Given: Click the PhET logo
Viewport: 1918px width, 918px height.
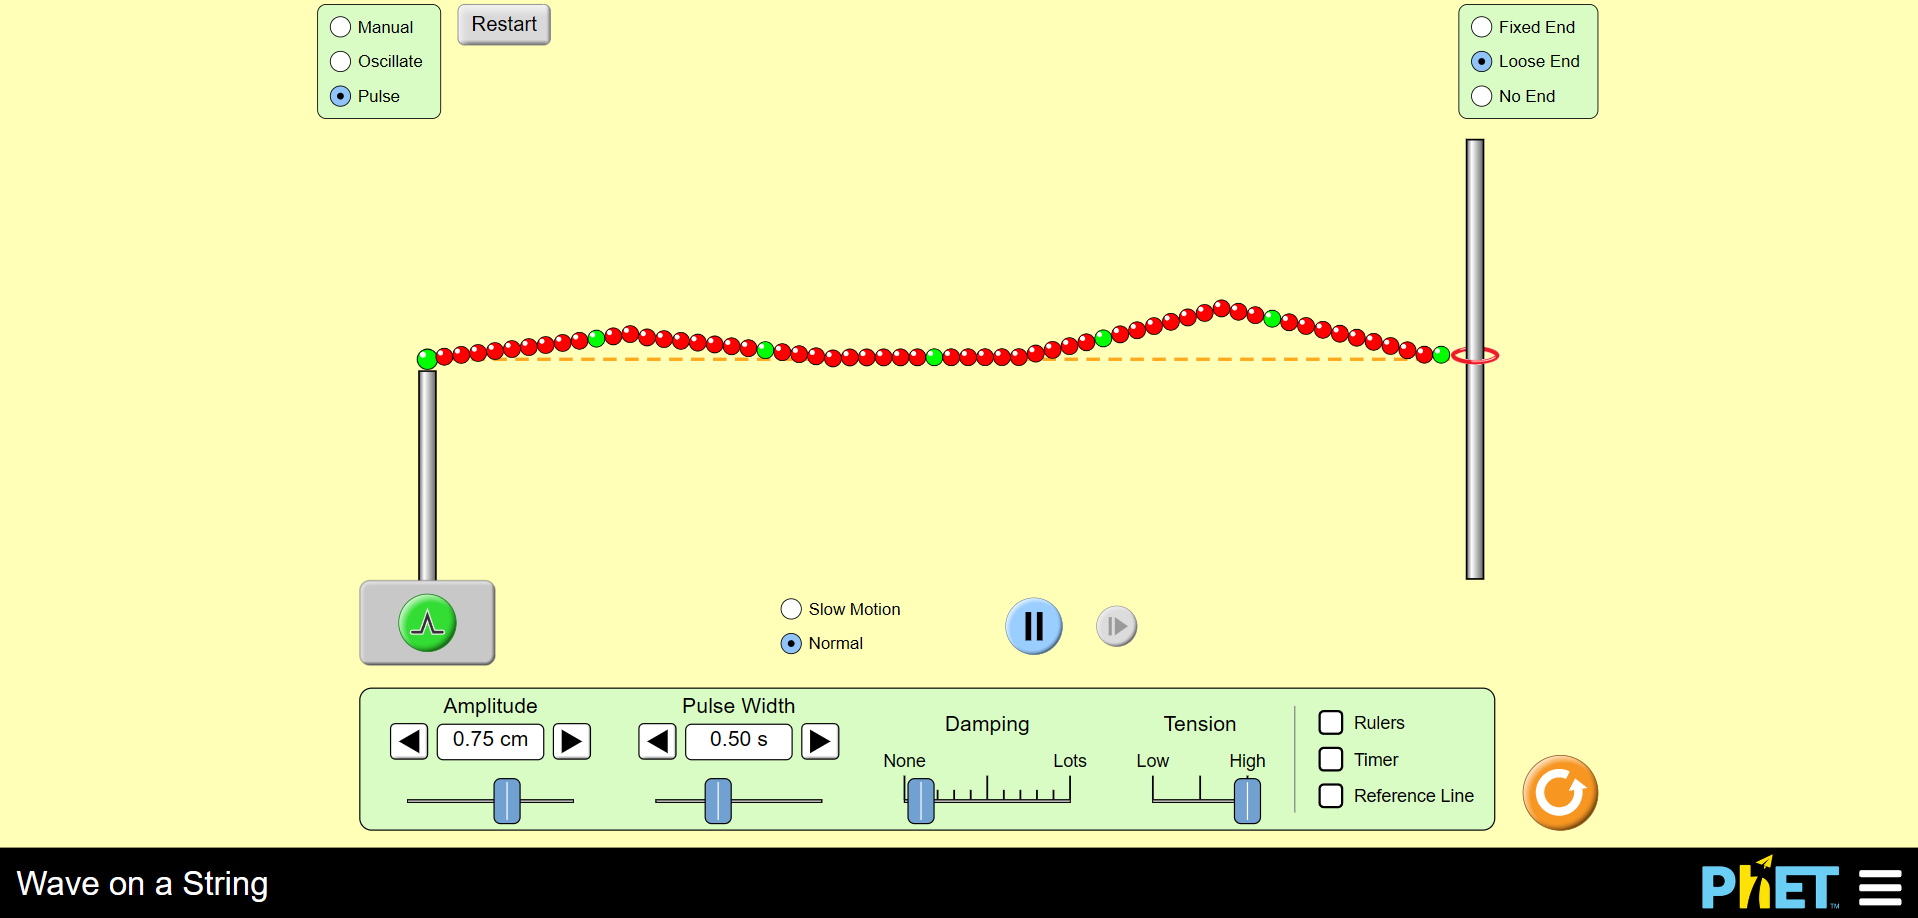Looking at the screenshot, I should (x=1770, y=884).
